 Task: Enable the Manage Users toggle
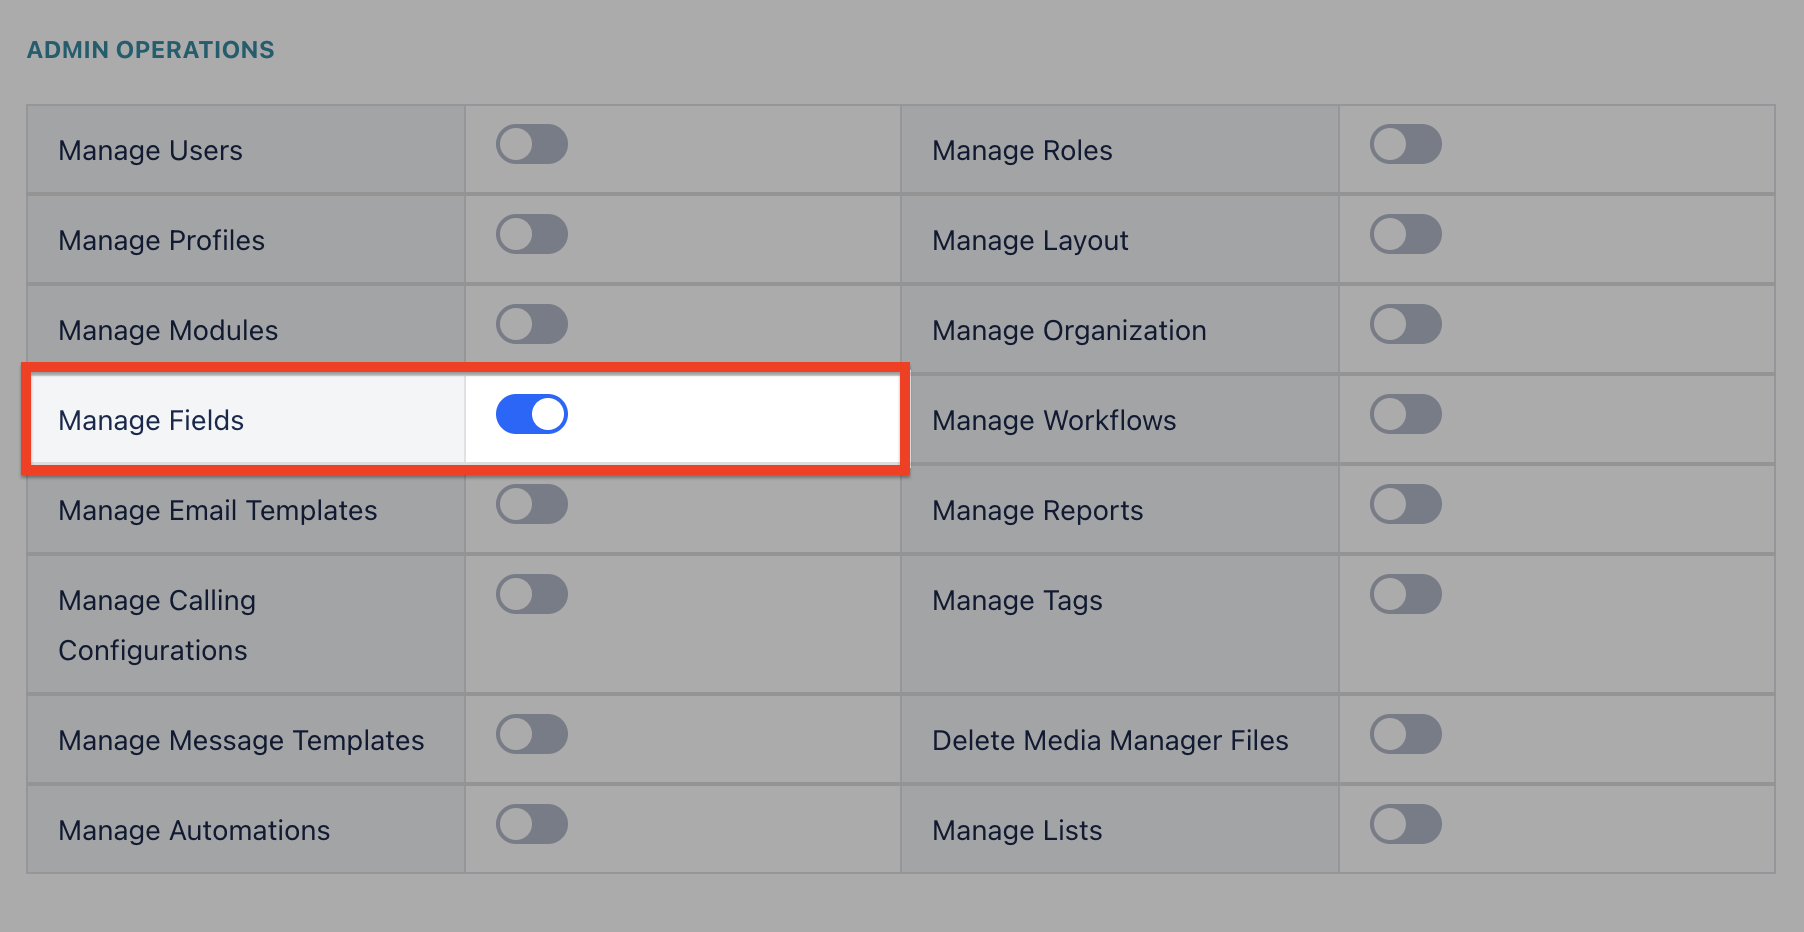[532, 144]
